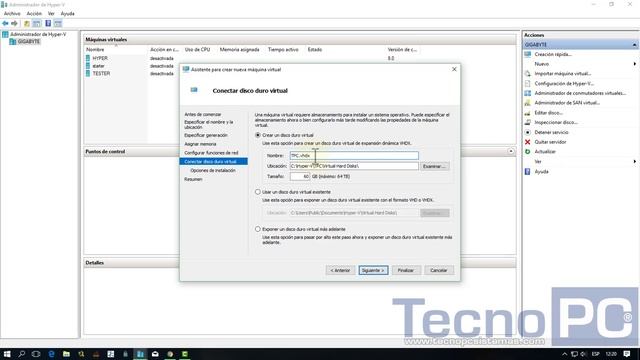Sort by the Estado column header
This screenshot has height=360, width=640.
tap(315, 49)
